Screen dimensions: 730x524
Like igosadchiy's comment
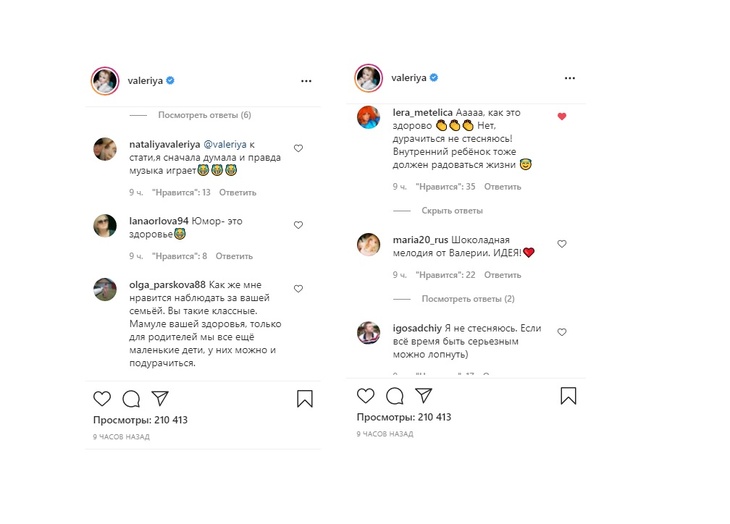(x=562, y=332)
